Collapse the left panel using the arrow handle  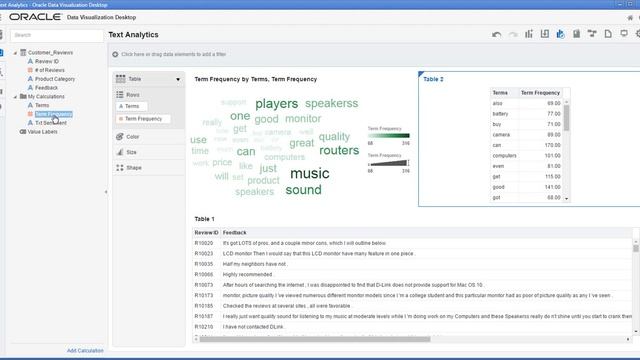point(106,192)
